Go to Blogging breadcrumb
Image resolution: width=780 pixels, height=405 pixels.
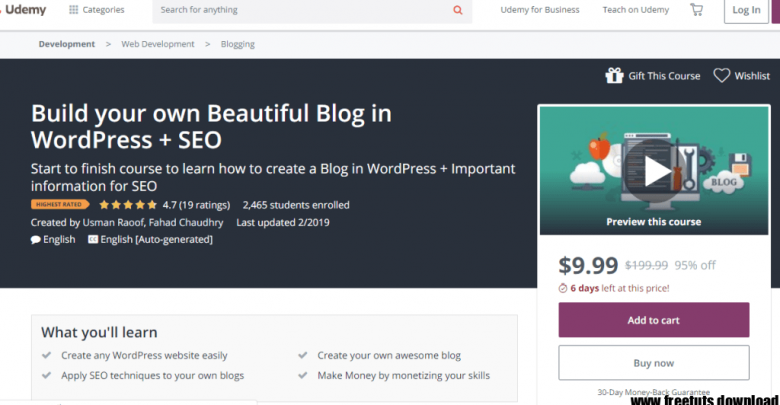[x=238, y=44]
